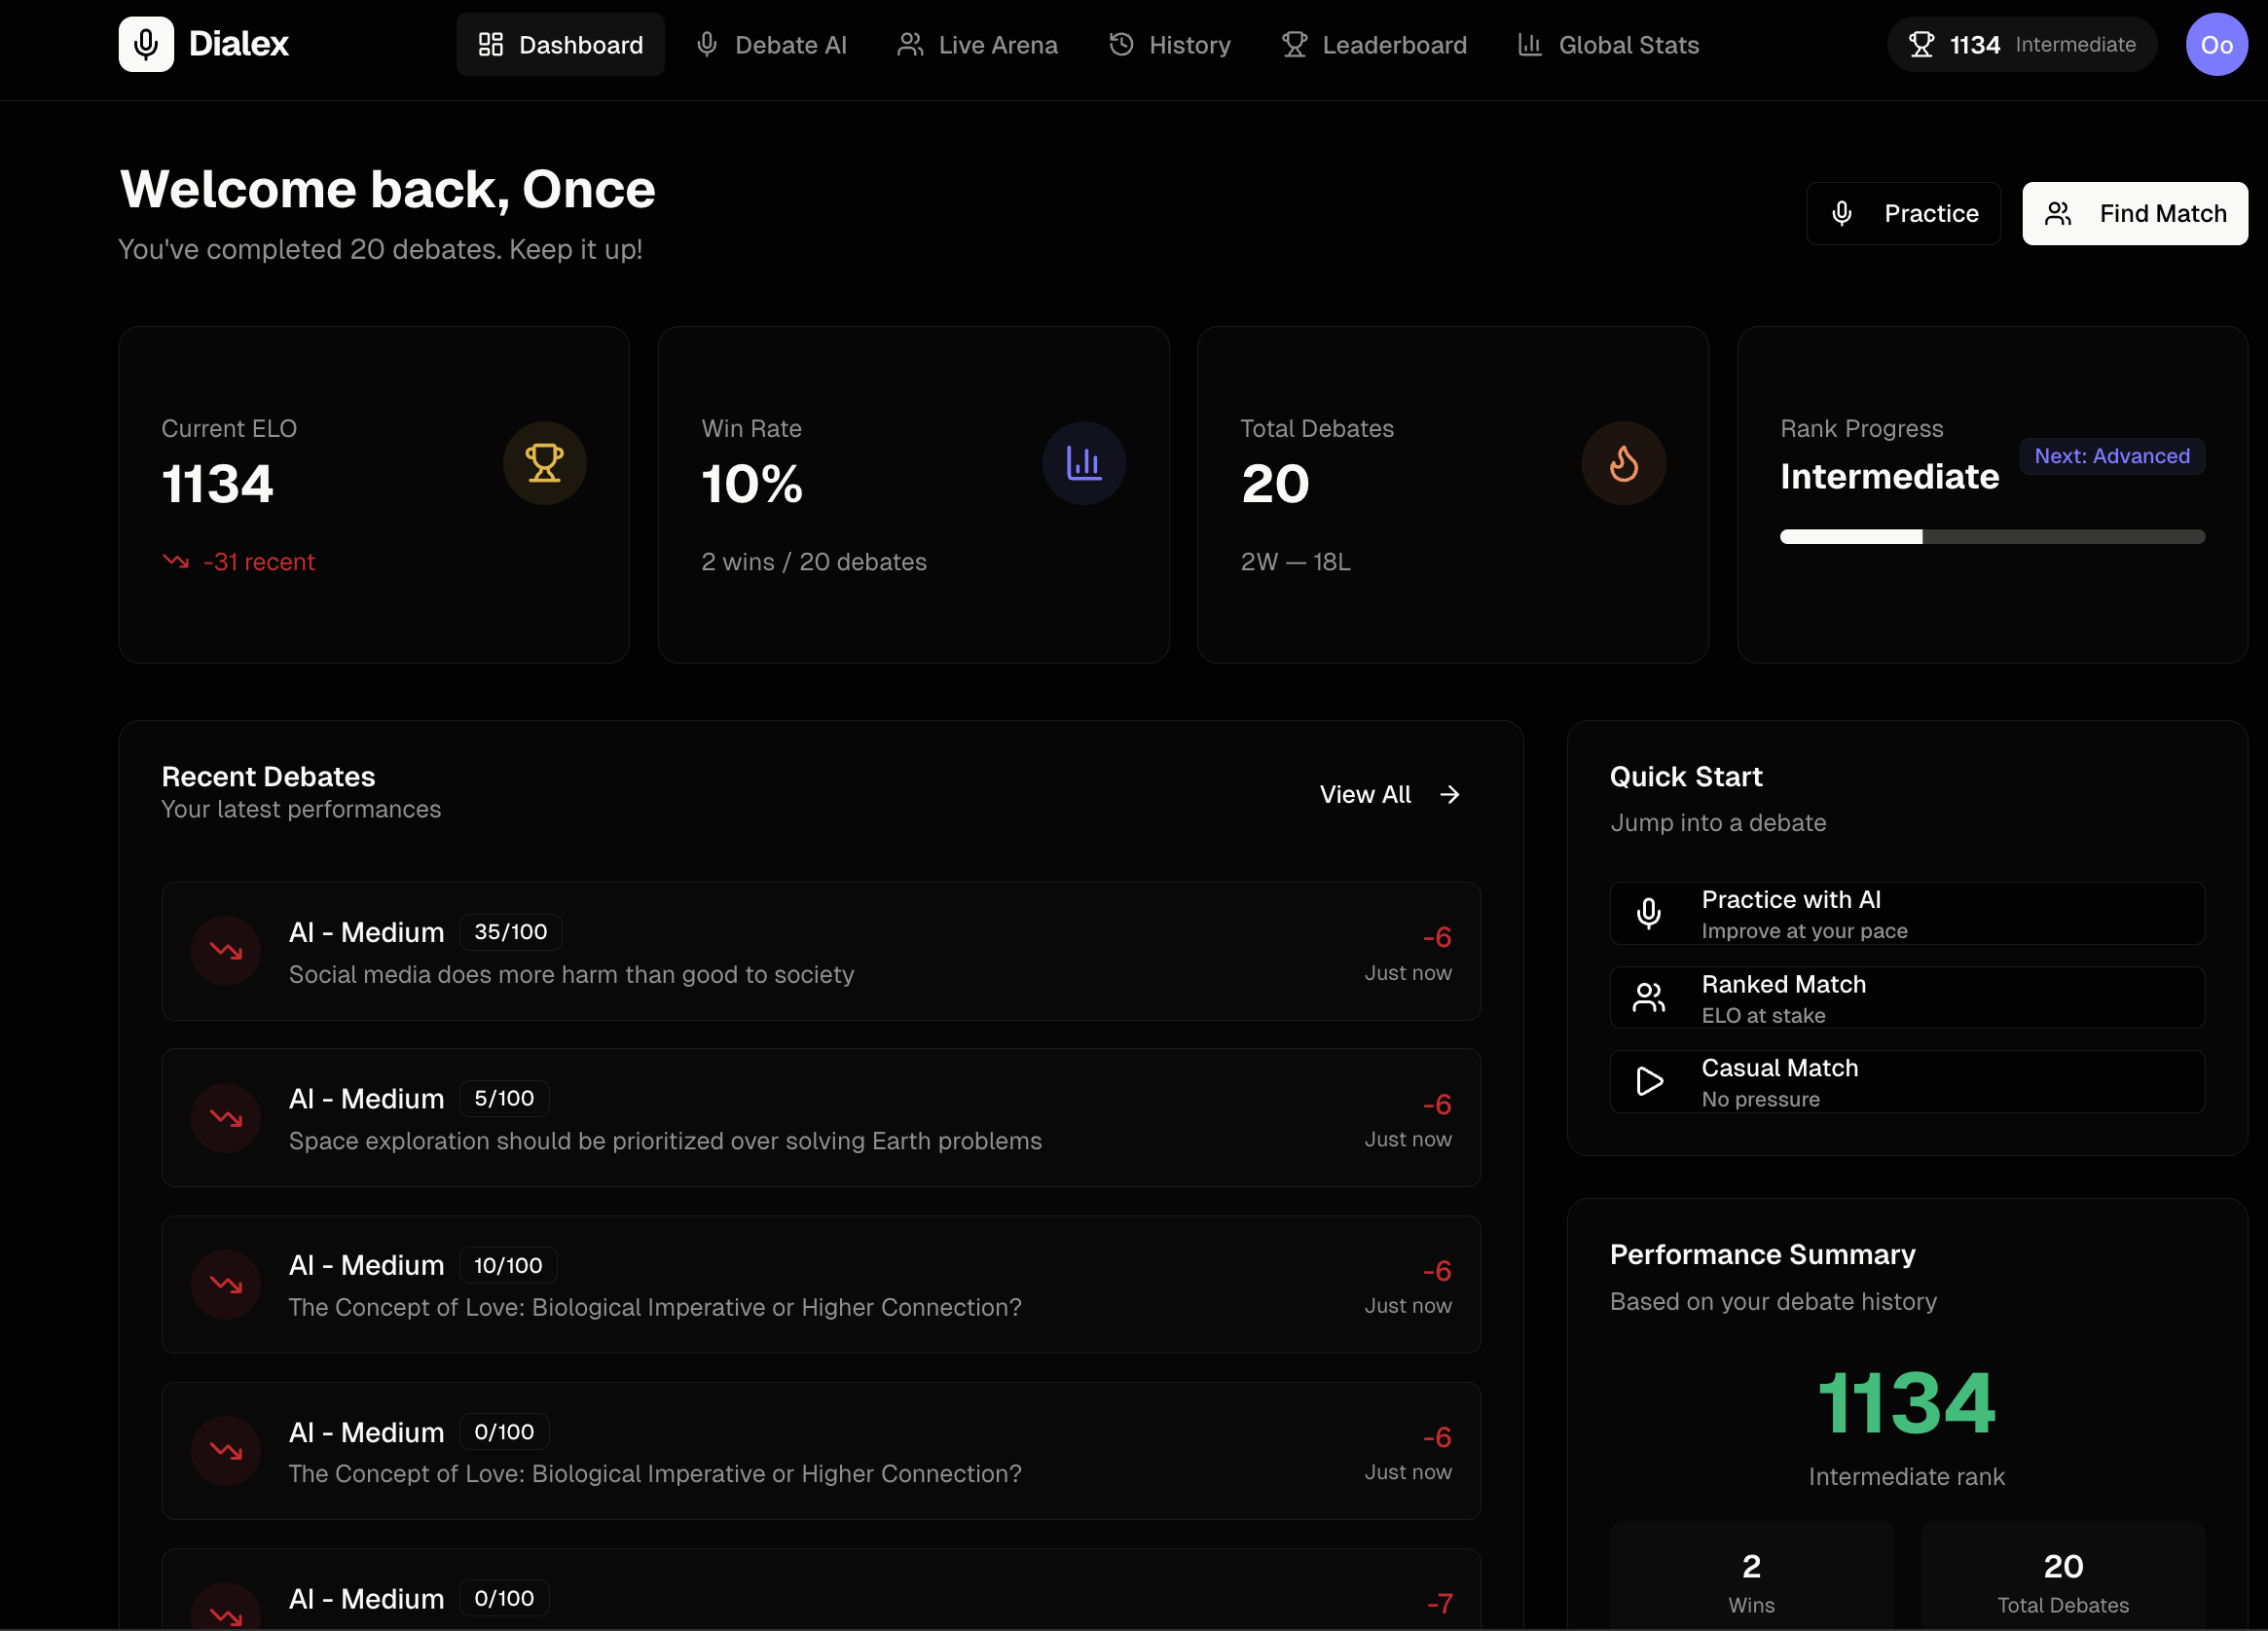2268x1631 pixels.
Task: Click the bar chart icon in Win Rate card
Action: coord(1083,463)
